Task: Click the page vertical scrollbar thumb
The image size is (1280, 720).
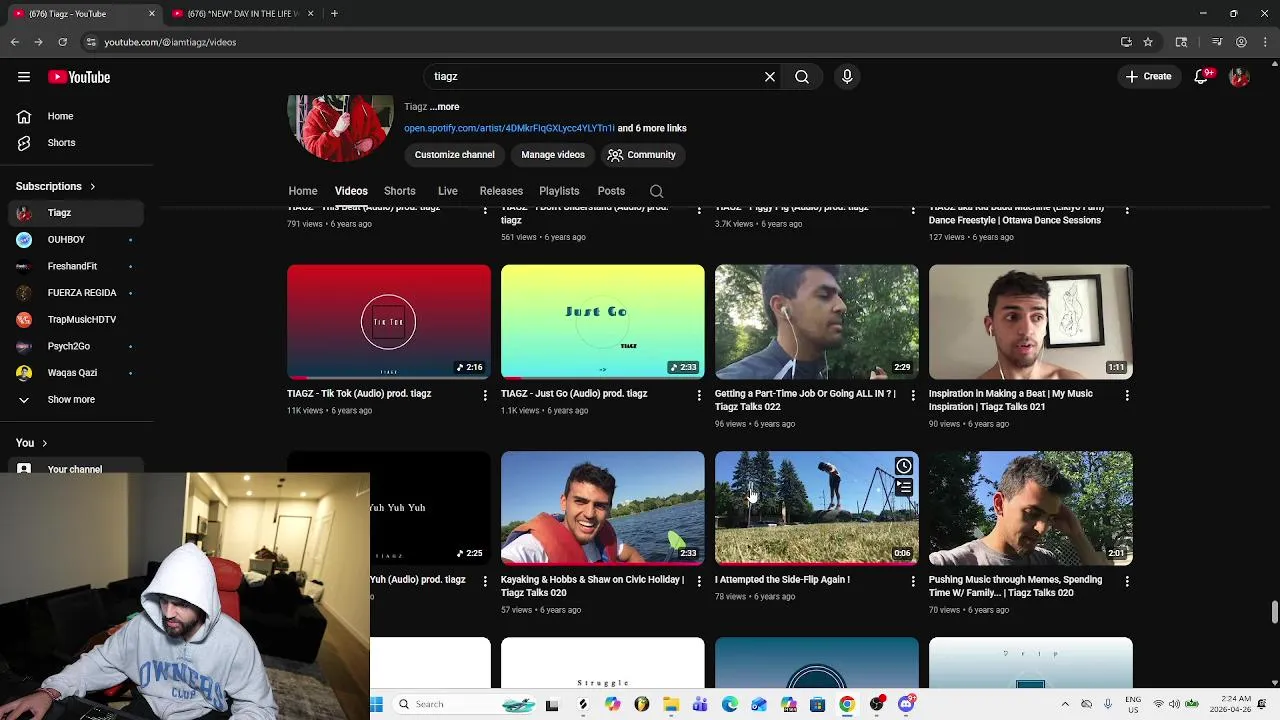Action: click(1274, 611)
